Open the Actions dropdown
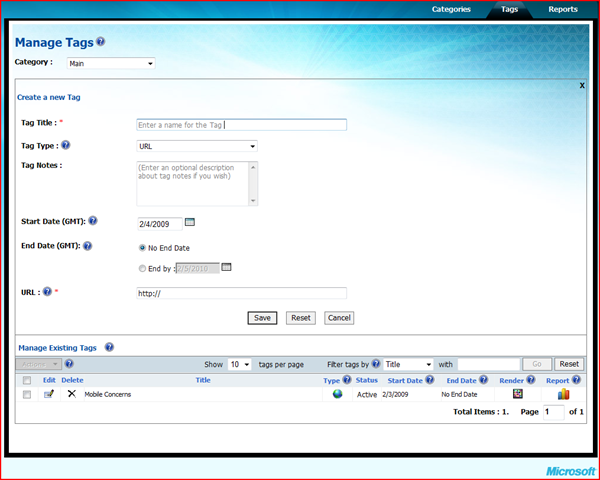The width and height of the screenshot is (600, 480). pyautogui.click(x=38, y=364)
